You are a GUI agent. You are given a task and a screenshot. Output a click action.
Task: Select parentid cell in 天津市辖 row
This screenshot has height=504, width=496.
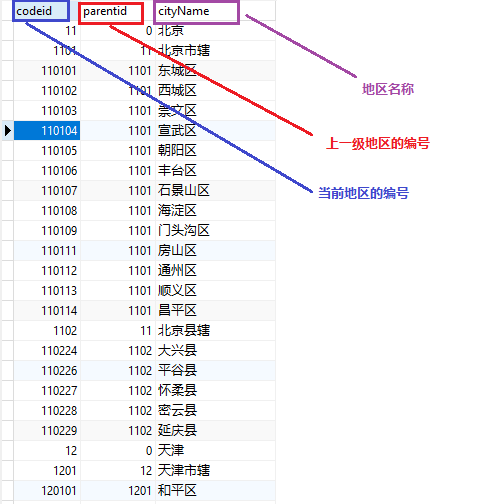pyautogui.click(x=118, y=470)
